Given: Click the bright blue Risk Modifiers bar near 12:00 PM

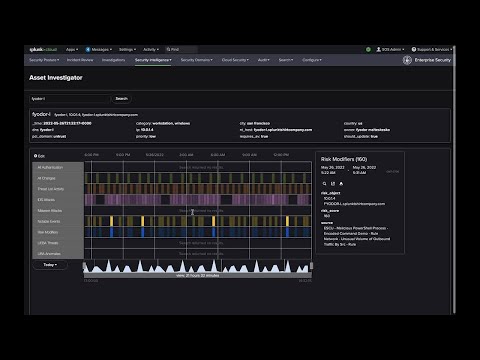Looking at the screenshot, I should [x=287, y=232].
